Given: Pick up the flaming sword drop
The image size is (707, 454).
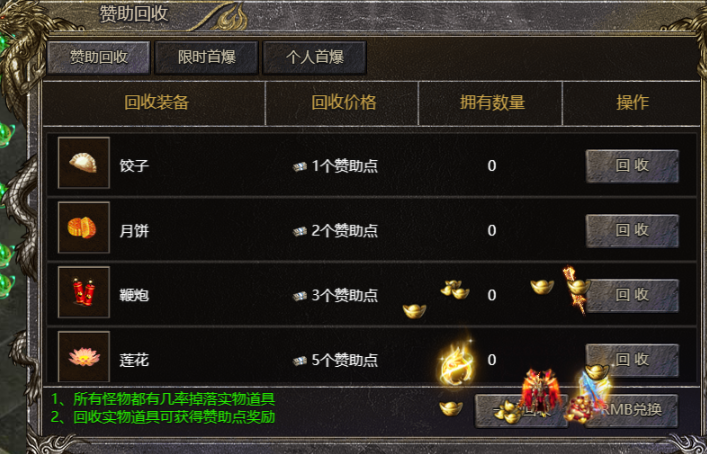Looking at the screenshot, I should (574, 289).
